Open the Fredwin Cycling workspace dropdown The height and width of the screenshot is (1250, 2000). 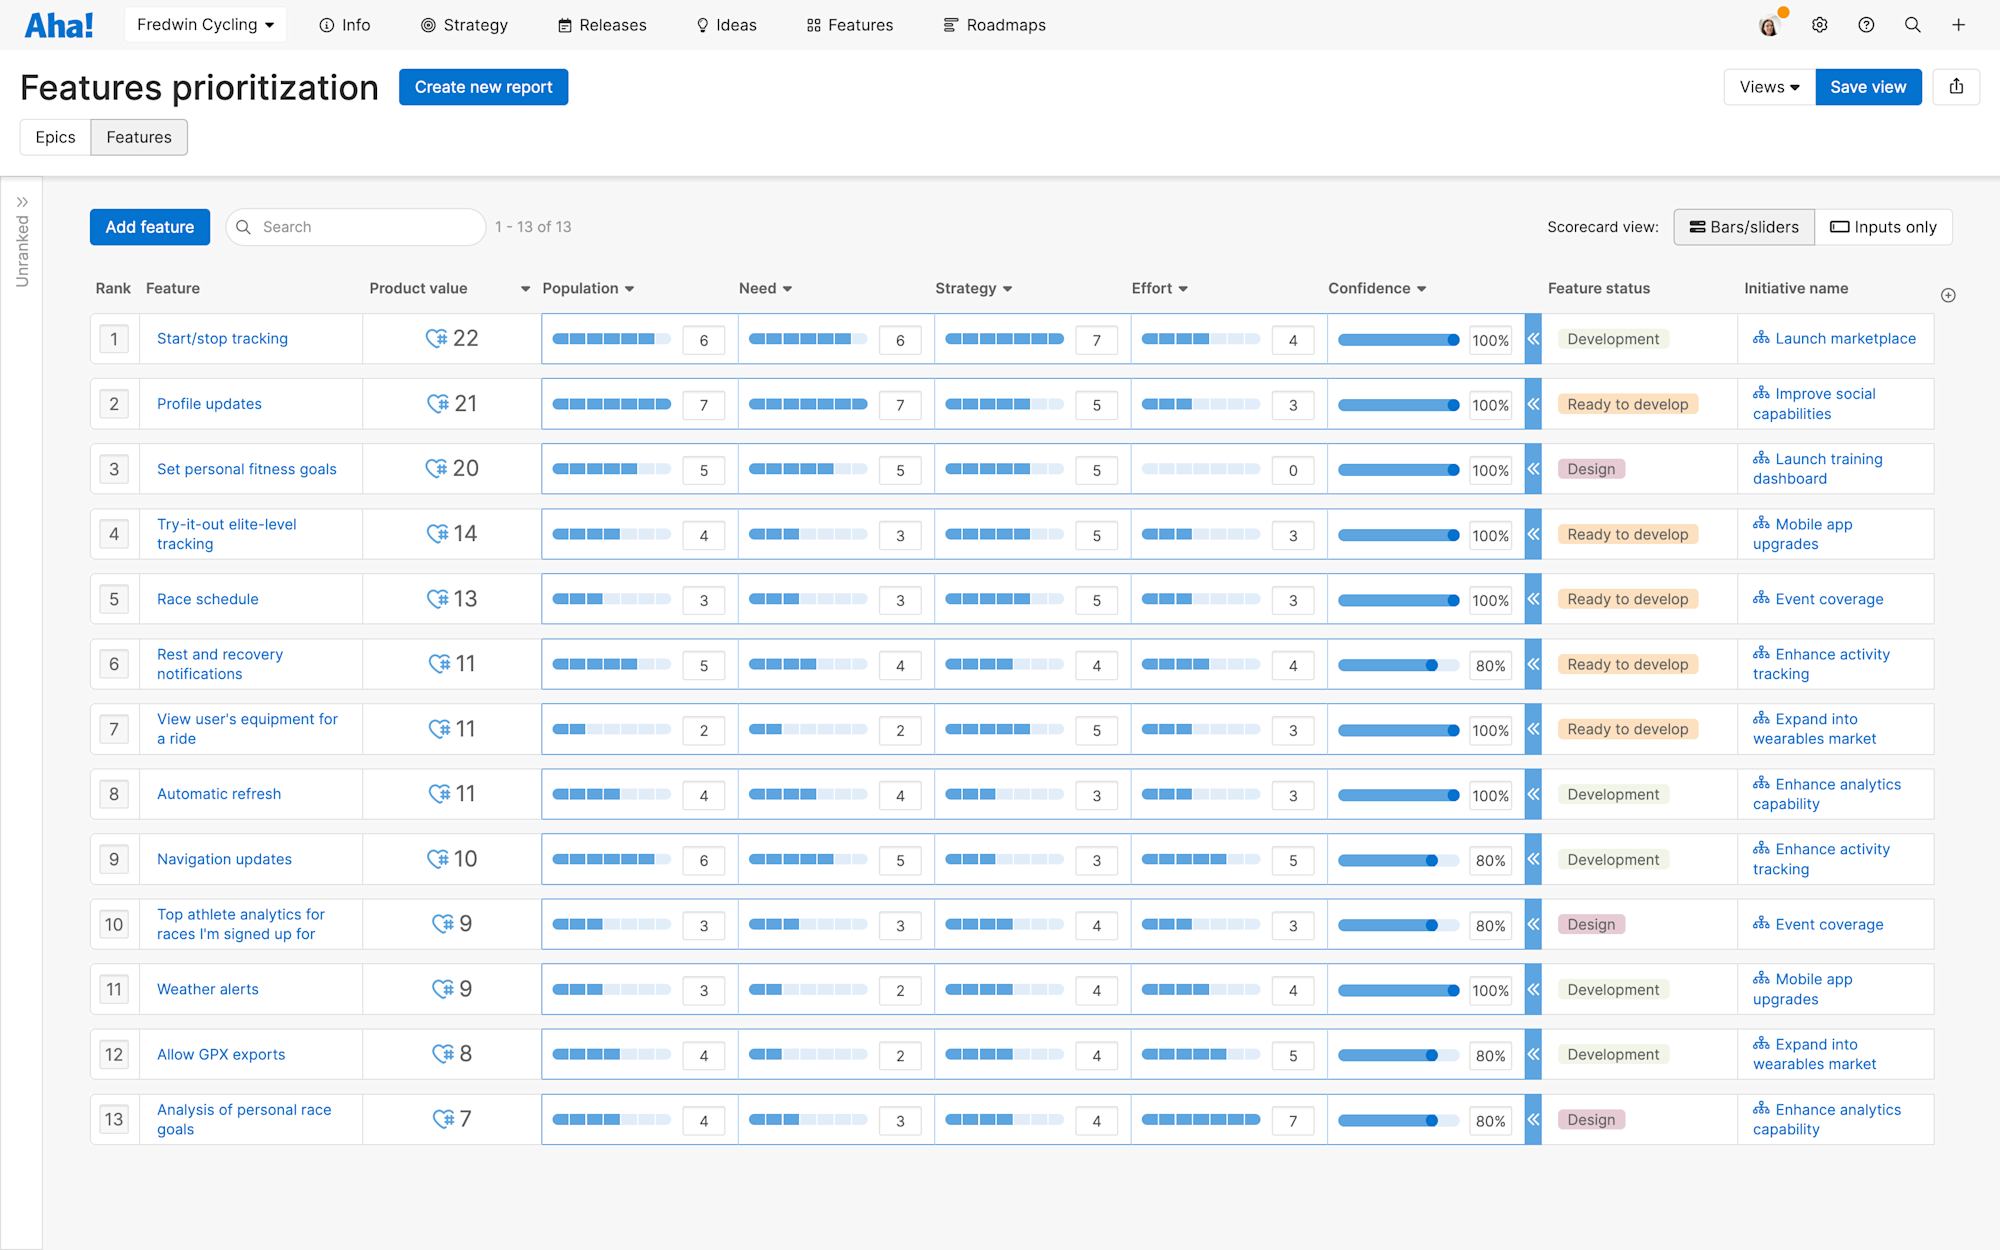(204, 24)
